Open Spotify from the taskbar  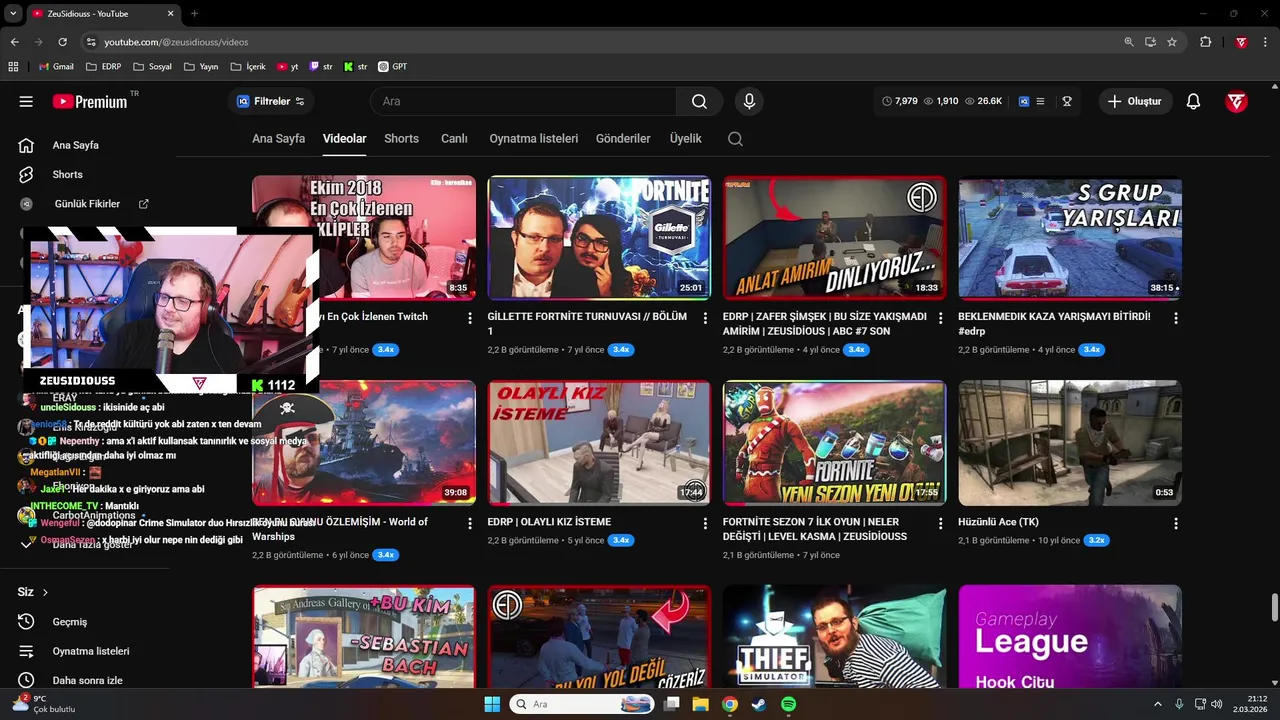[788, 704]
